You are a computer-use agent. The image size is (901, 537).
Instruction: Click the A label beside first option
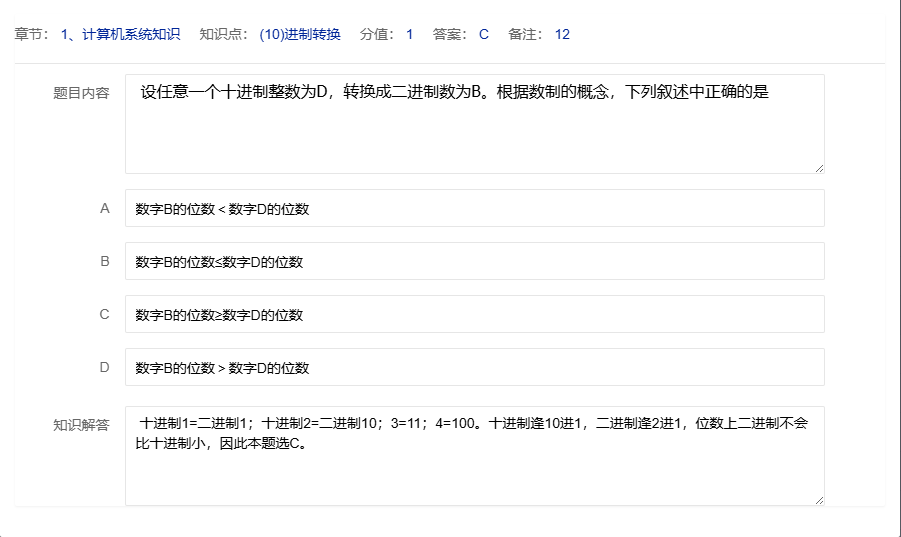pos(104,209)
